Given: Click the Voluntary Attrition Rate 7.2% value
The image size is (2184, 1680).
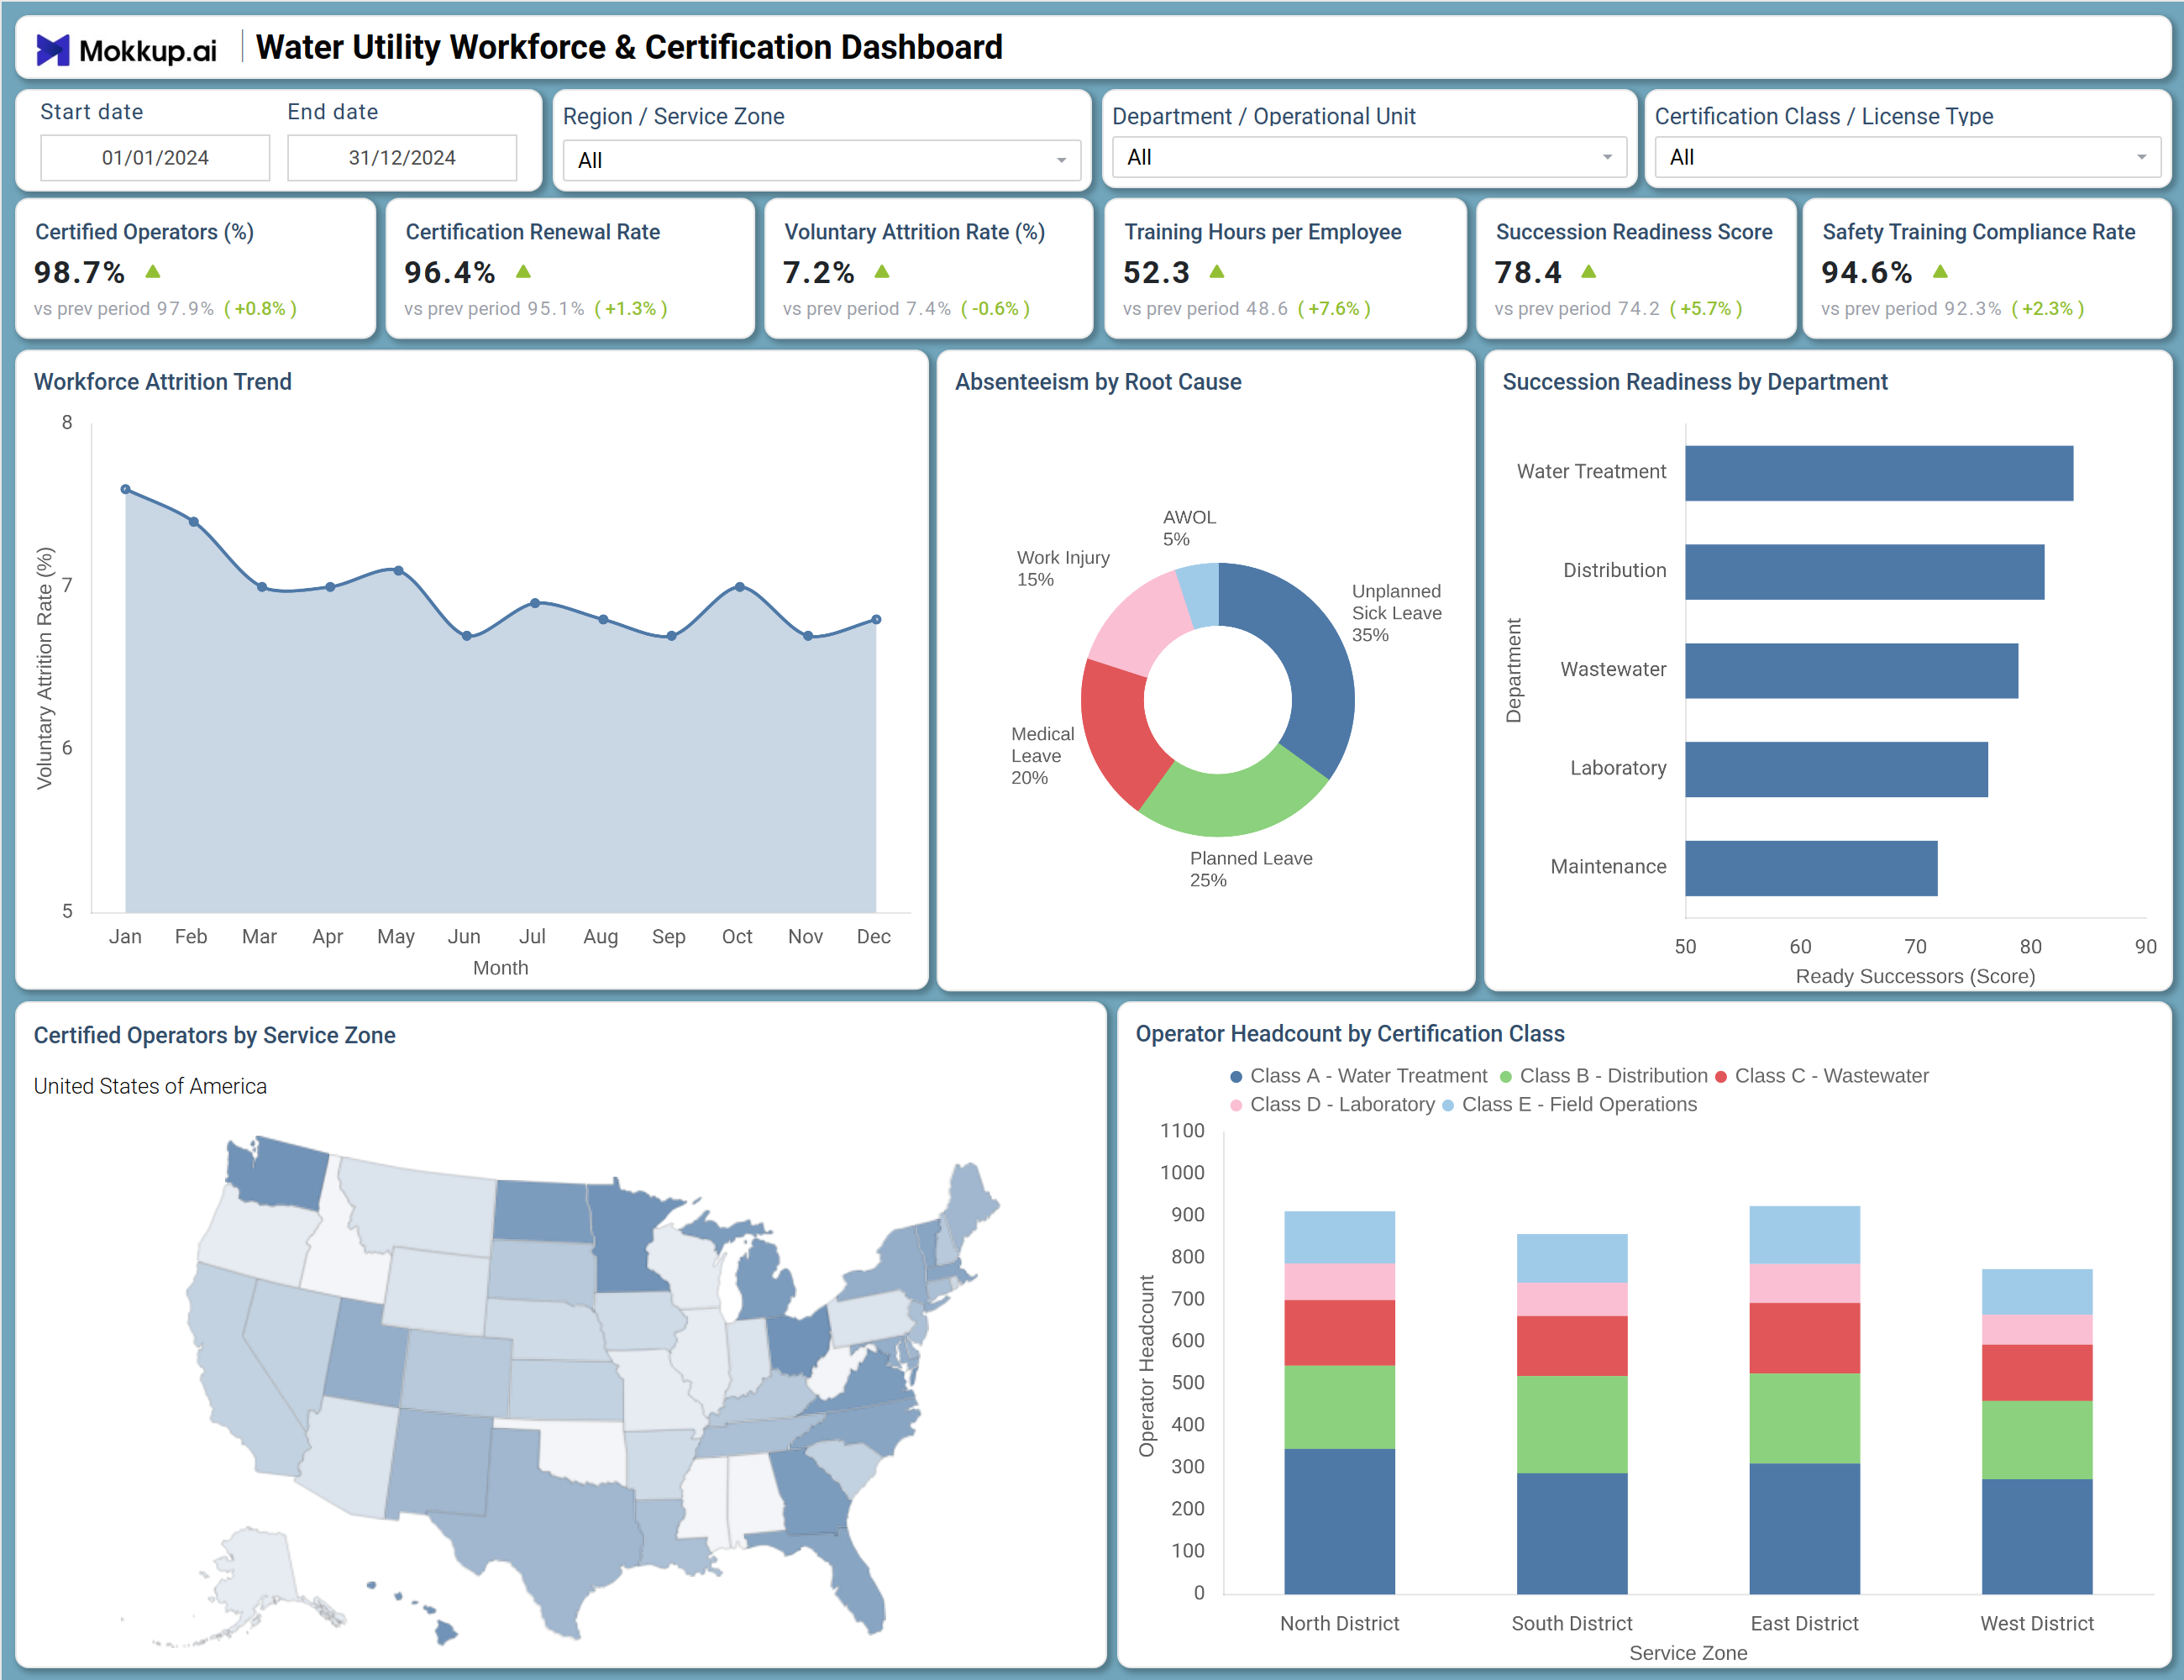Looking at the screenshot, I should (818, 272).
